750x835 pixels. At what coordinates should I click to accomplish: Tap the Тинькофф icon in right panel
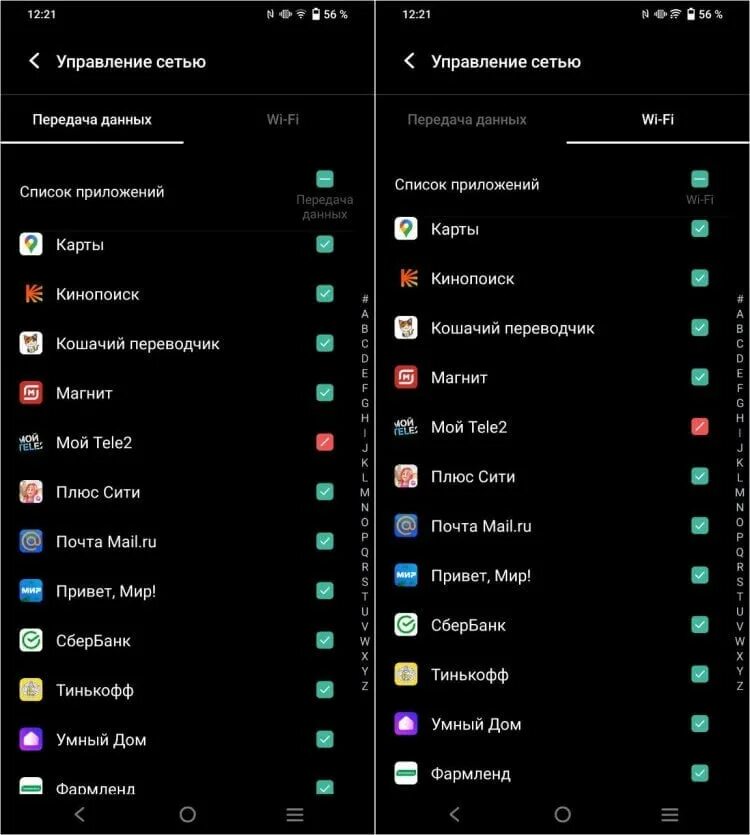[406, 675]
